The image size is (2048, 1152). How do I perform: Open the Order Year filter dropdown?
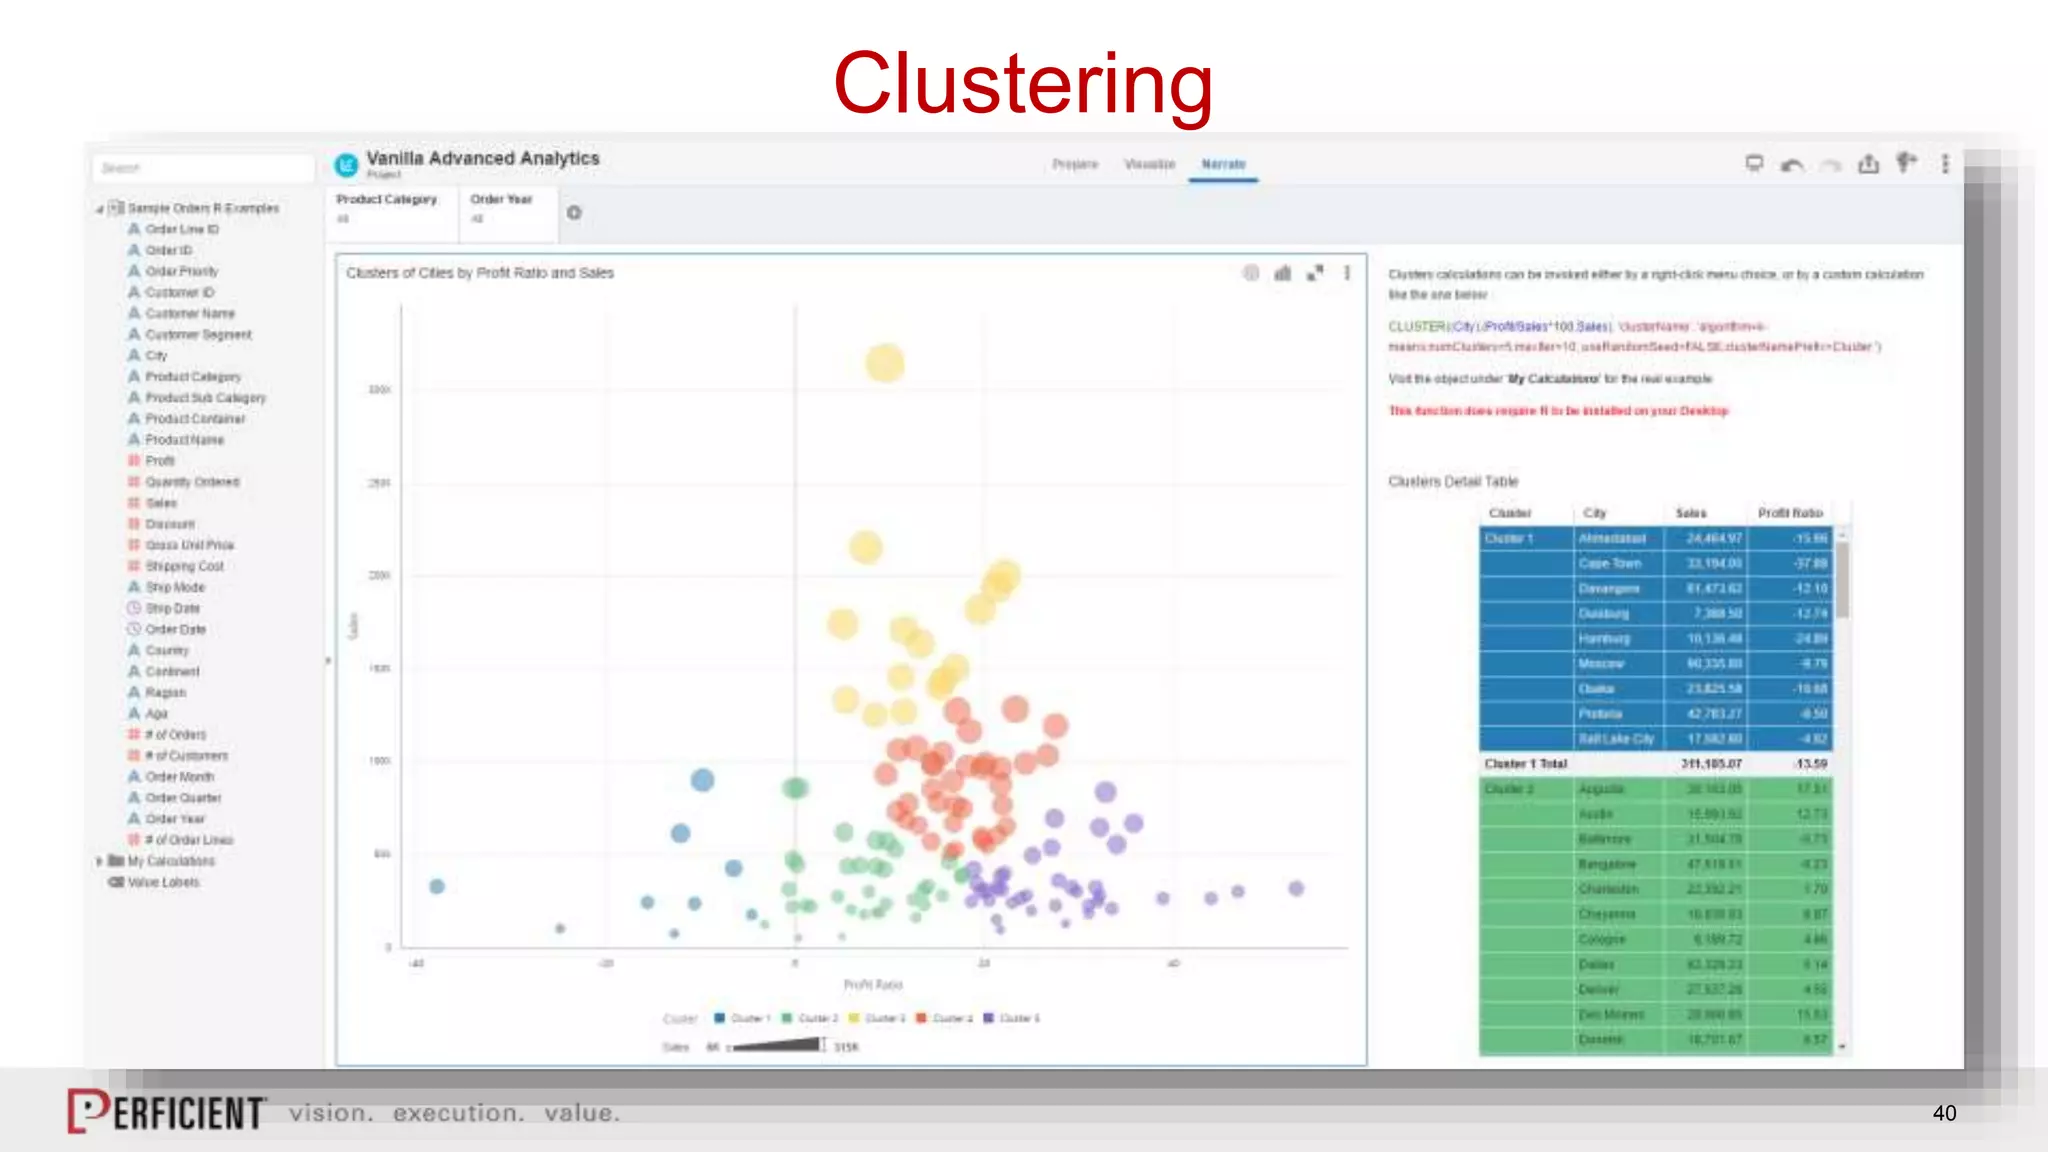507,212
